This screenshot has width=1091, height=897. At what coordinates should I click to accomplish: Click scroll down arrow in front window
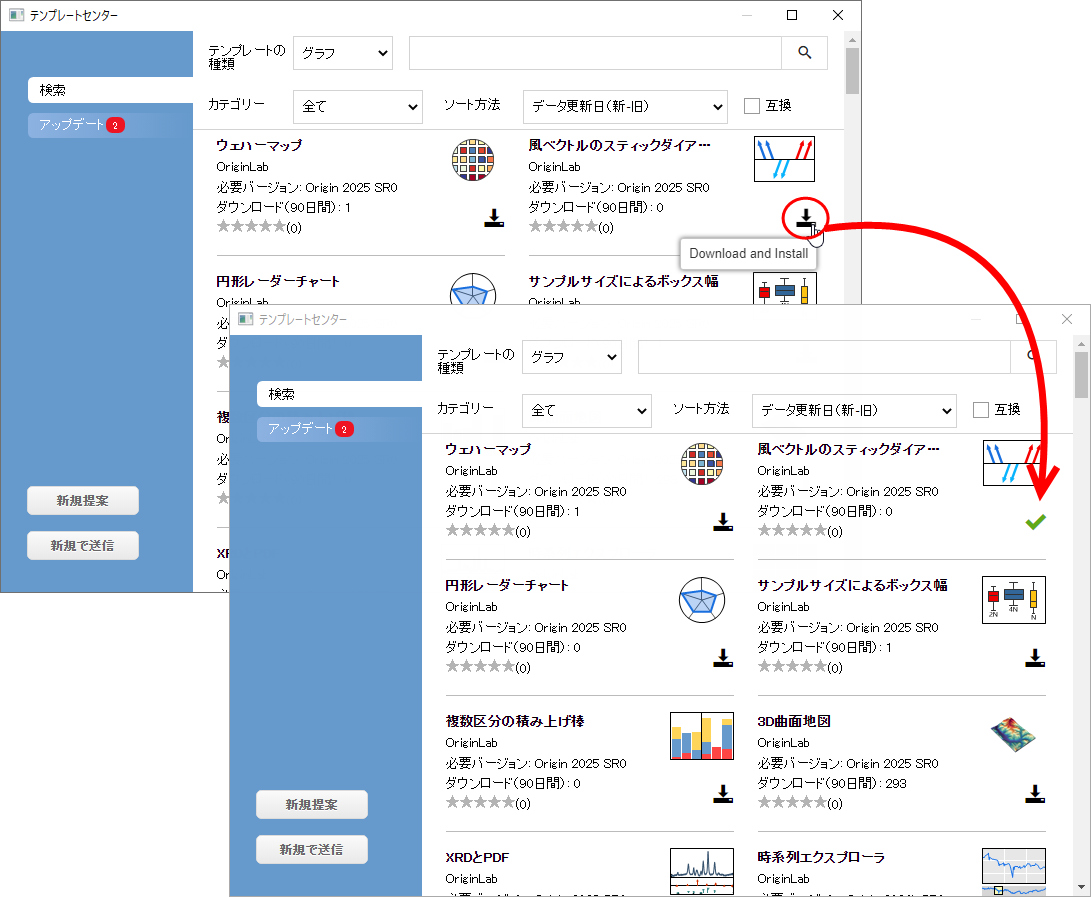(1081, 887)
